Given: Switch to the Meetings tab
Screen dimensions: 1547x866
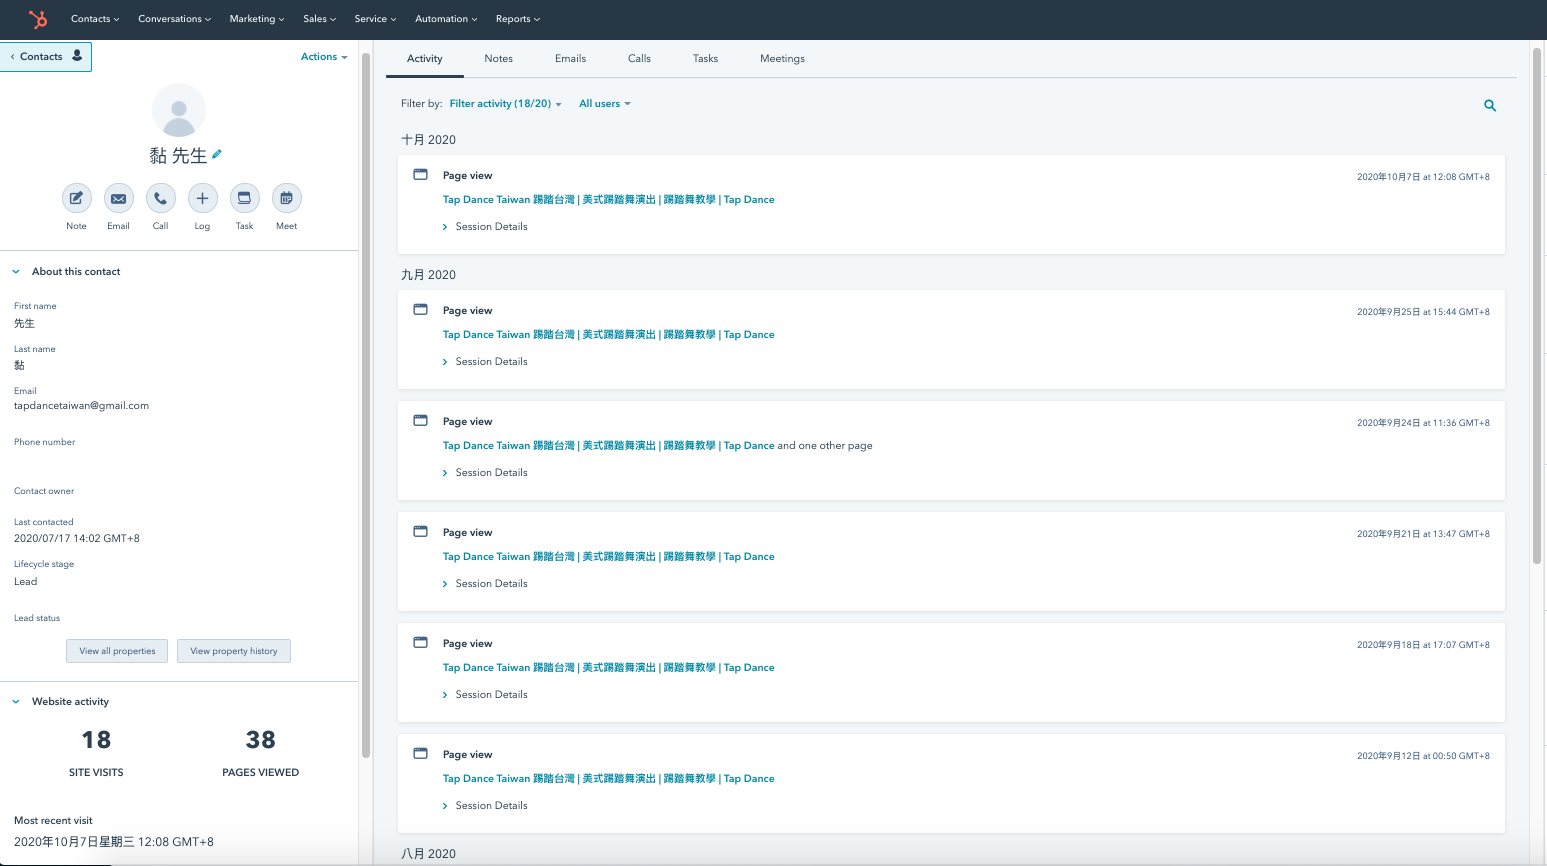Looking at the screenshot, I should 781,58.
